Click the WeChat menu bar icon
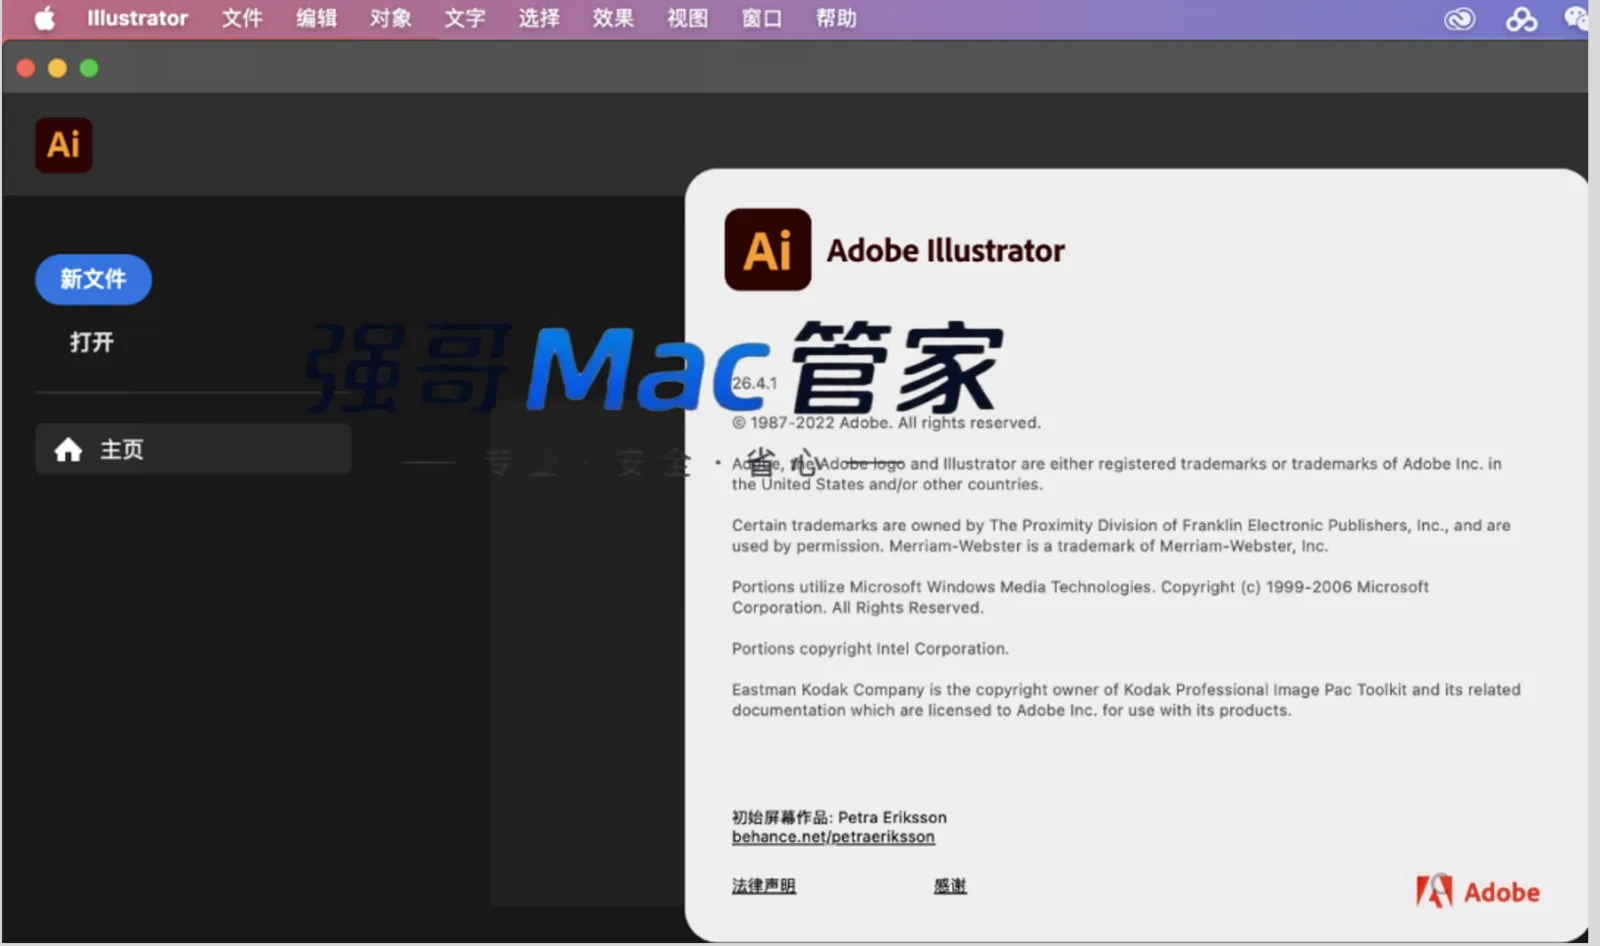This screenshot has width=1600, height=946. 1577,19
